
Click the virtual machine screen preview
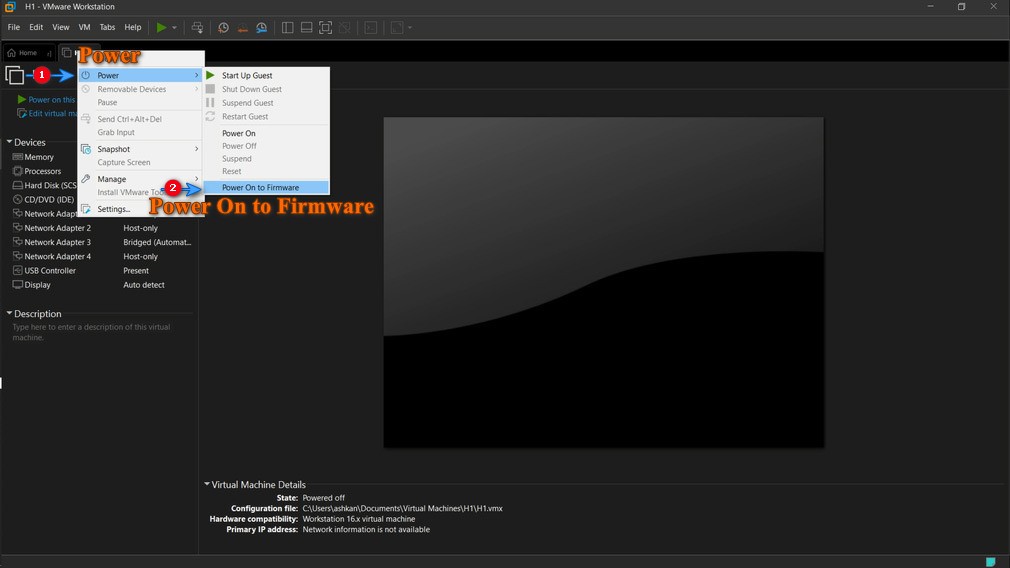coord(604,282)
